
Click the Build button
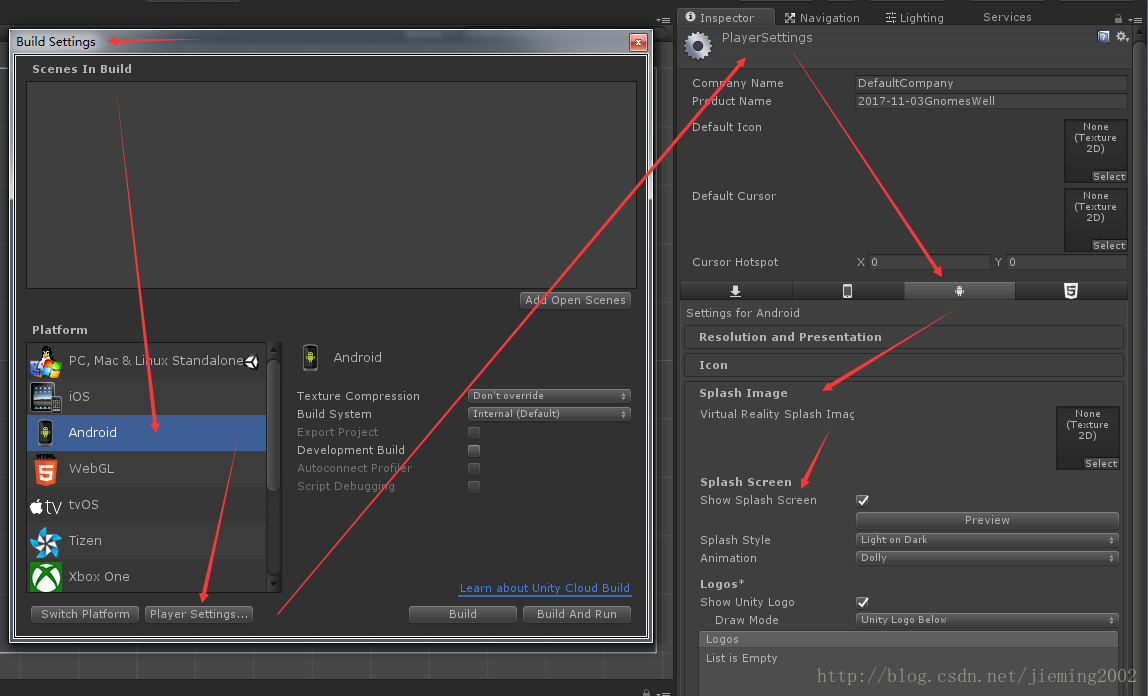[x=463, y=615]
